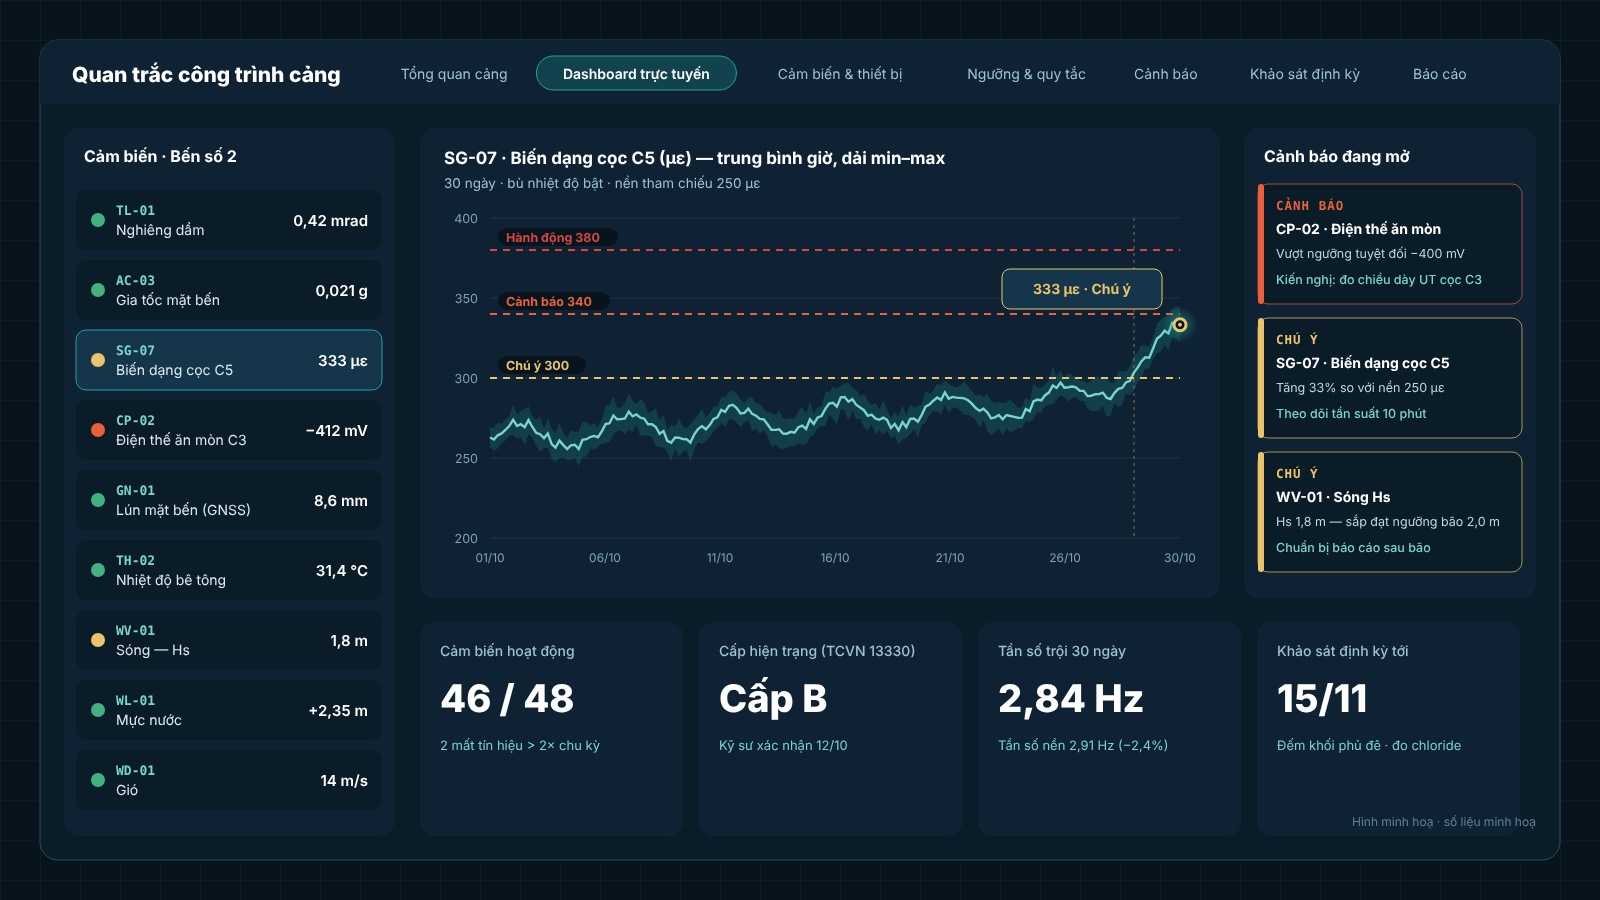Image resolution: width=1600 pixels, height=900 pixels.
Task: Open the Cảm biến hoạt động 46 / 48 card
Action: point(551,729)
